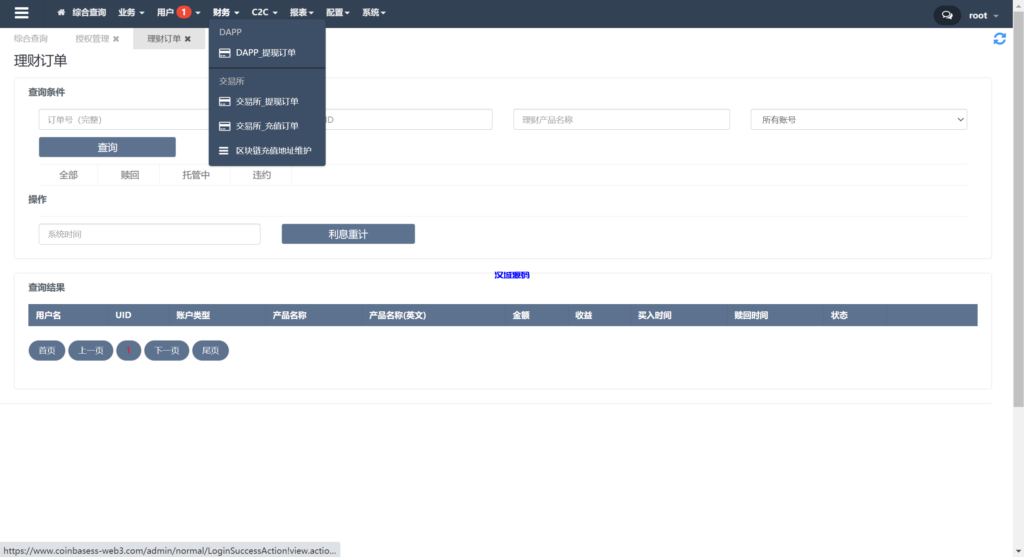This screenshot has height=557, width=1024.
Task: Choose the 违约 status filter
Action: 261,175
